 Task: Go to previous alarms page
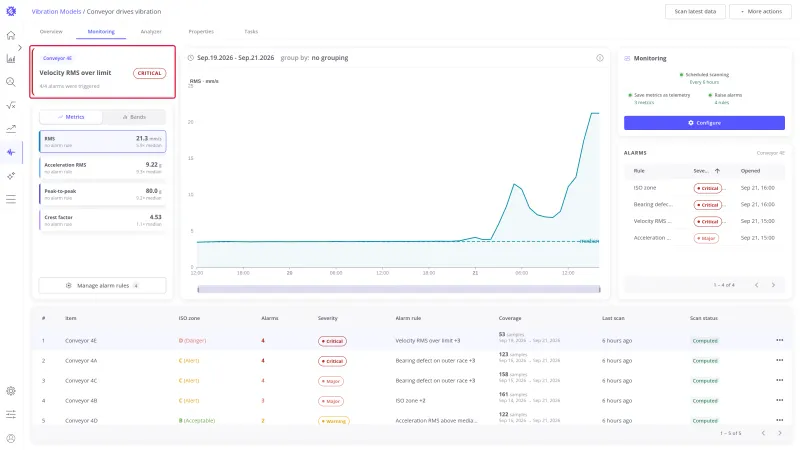point(757,285)
